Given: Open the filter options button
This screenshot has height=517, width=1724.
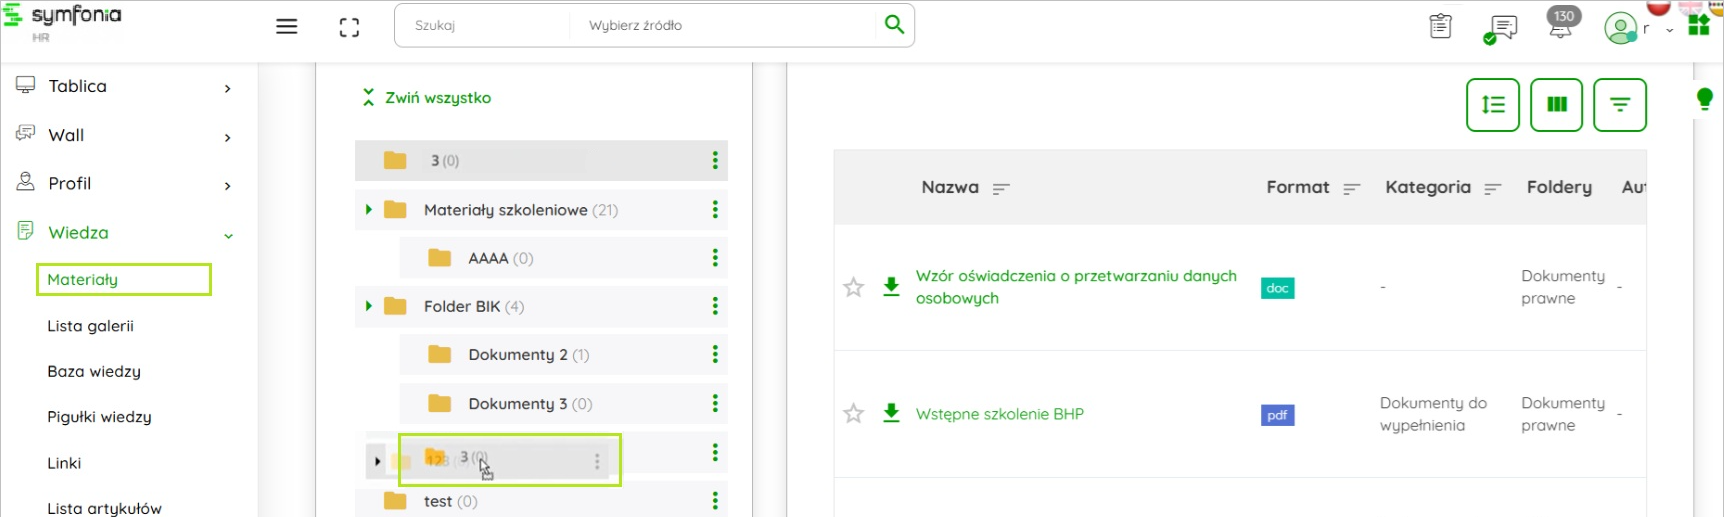Looking at the screenshot, I should (x=1619, y=105).
